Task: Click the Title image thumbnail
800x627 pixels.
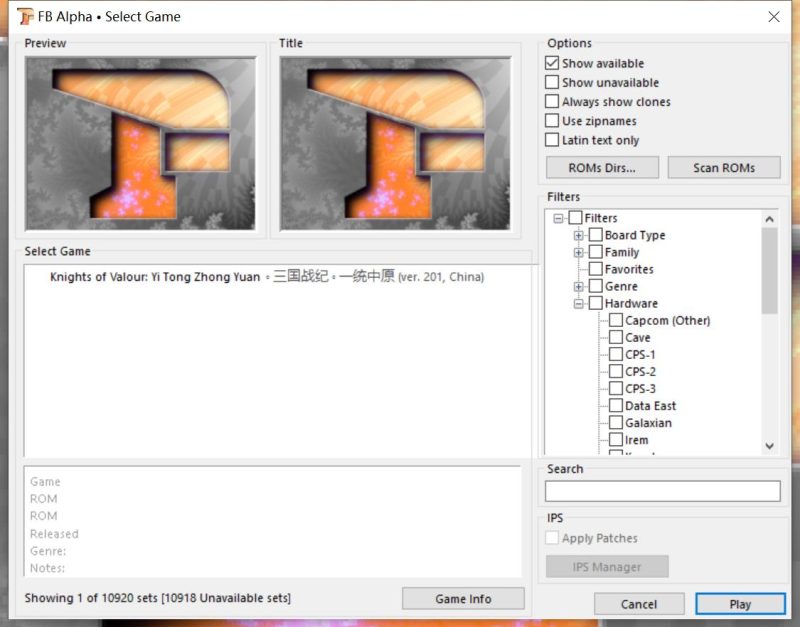Action: [395, 144]
